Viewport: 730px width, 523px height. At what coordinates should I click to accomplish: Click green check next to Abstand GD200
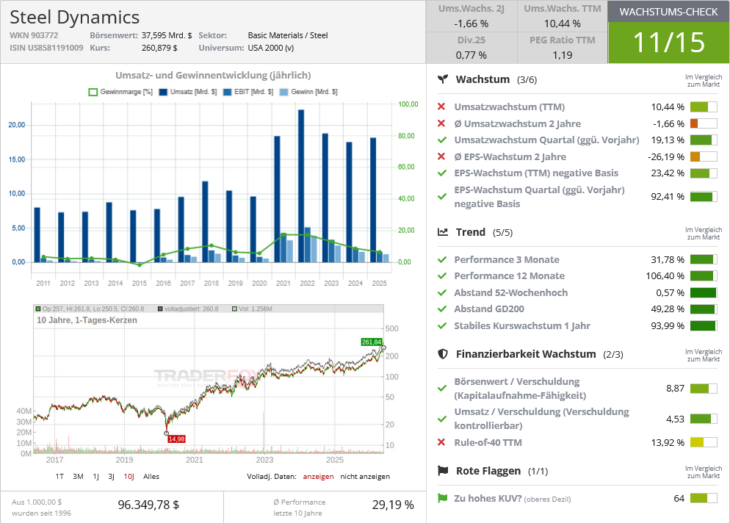[442, 309]
